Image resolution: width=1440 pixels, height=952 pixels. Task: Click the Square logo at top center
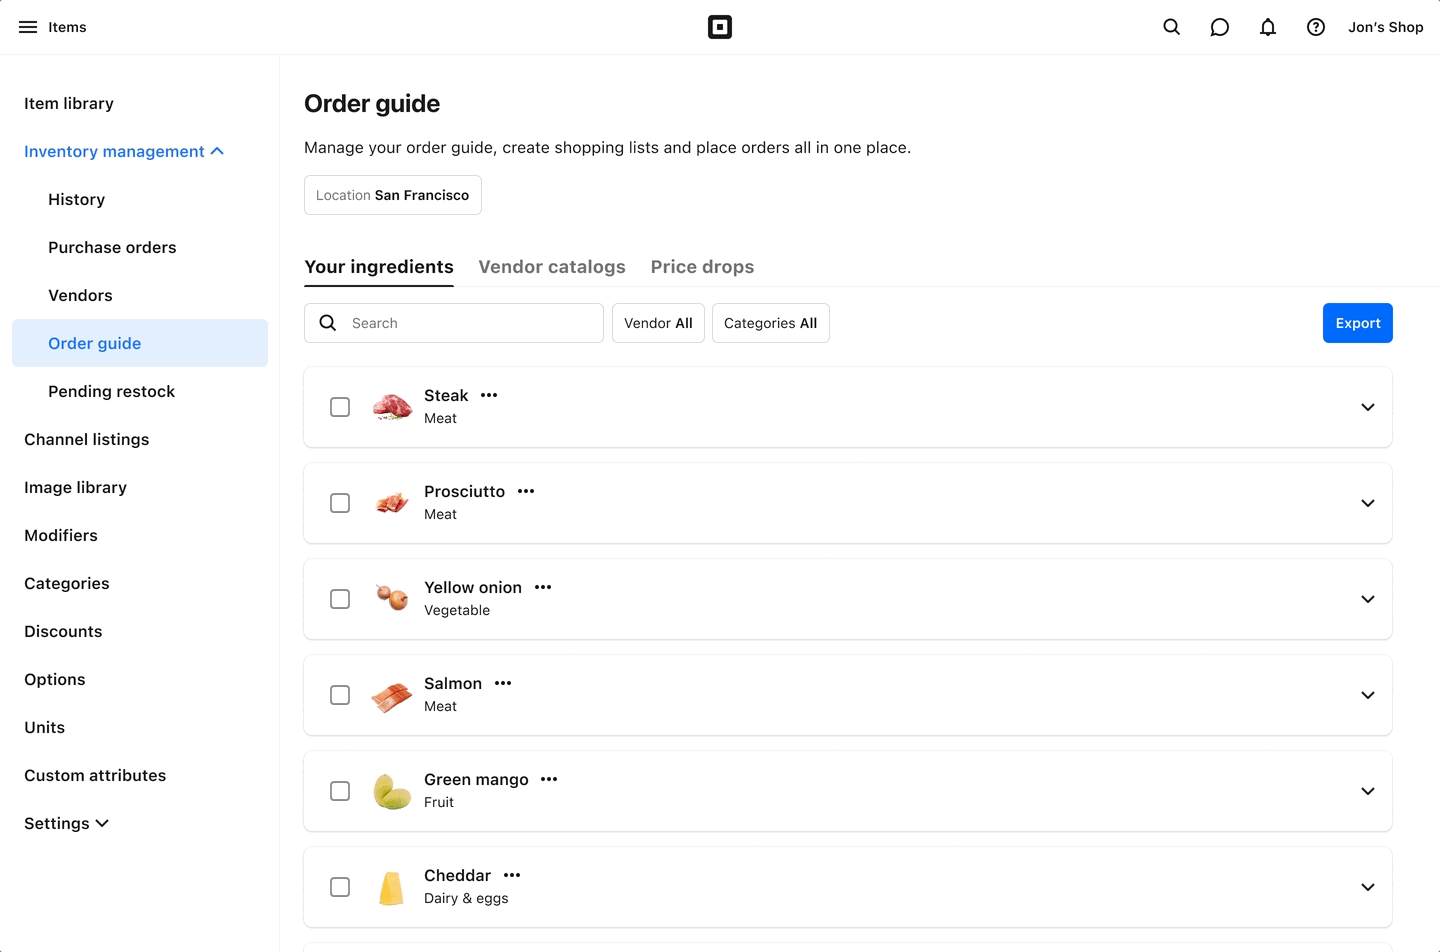click(x=720, y=27)
